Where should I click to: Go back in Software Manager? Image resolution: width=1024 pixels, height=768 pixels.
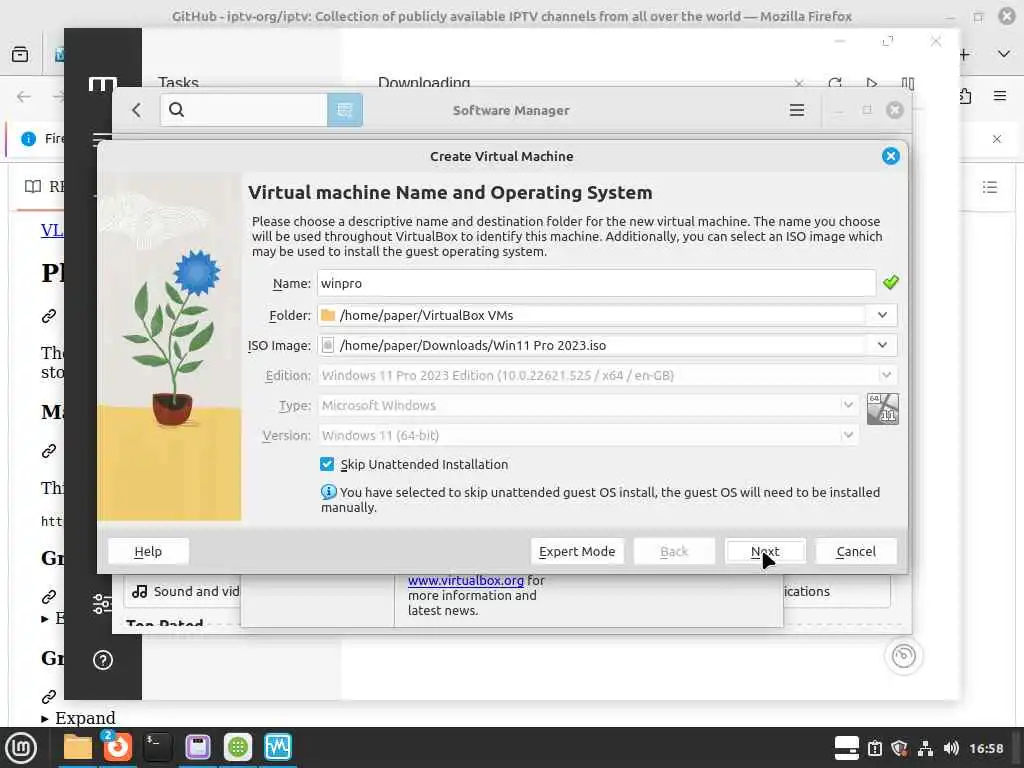tap(136, 110)
